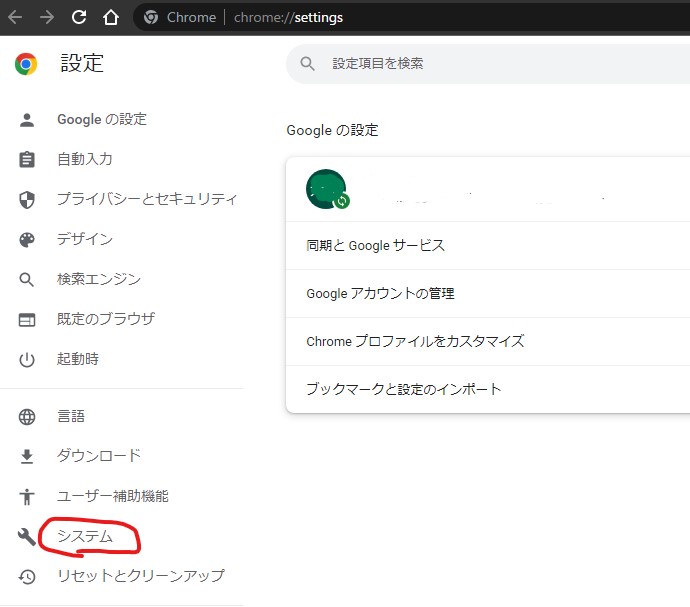Viewport: 690px width, 607px height.
Task: Click the globe icon for 言語
Action: click(x=27, y=417)
